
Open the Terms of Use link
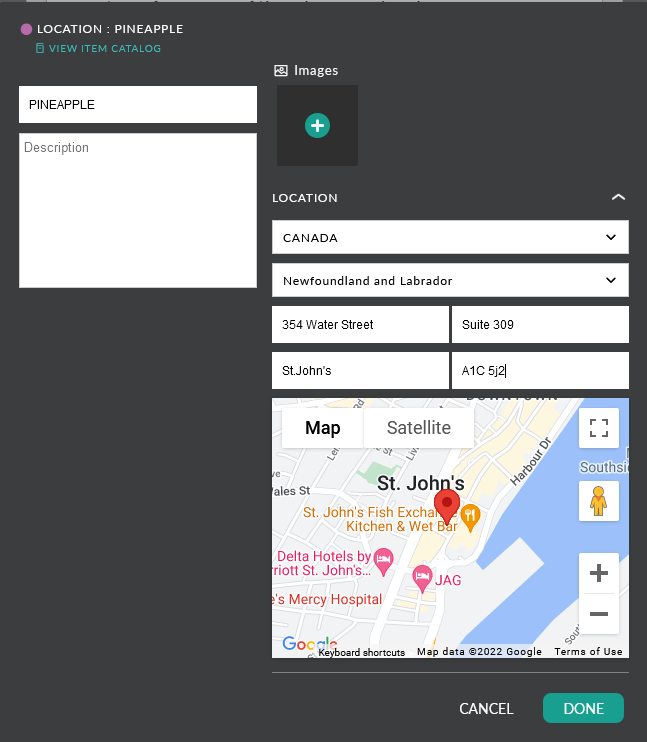pyautogui.click(x=588, y=652)
